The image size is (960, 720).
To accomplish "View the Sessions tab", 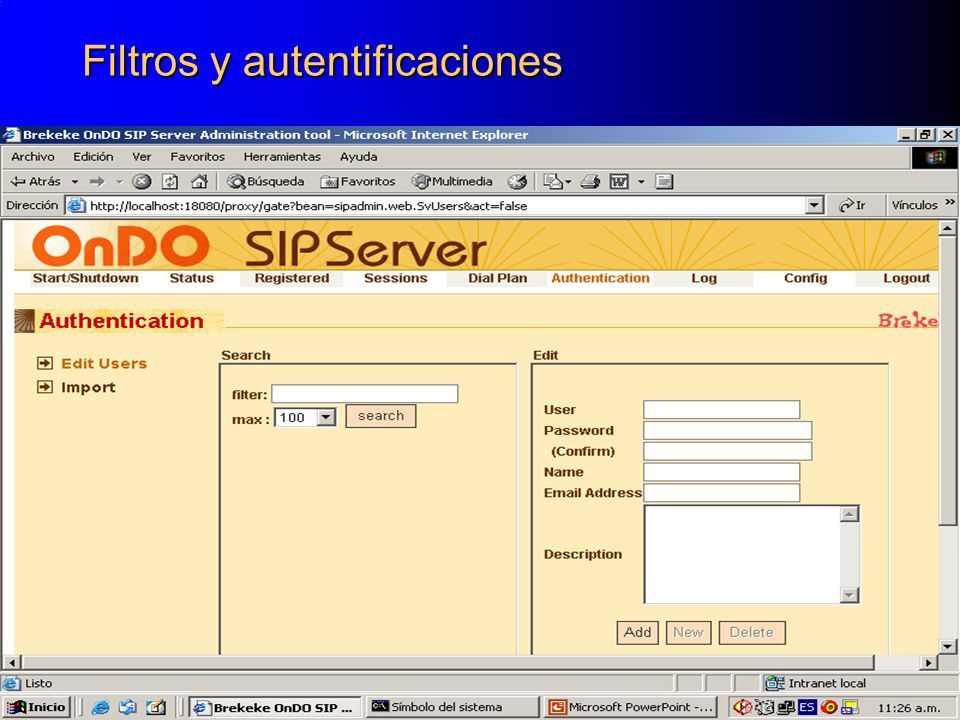I will pyautogui.click(x=396, y=278).
